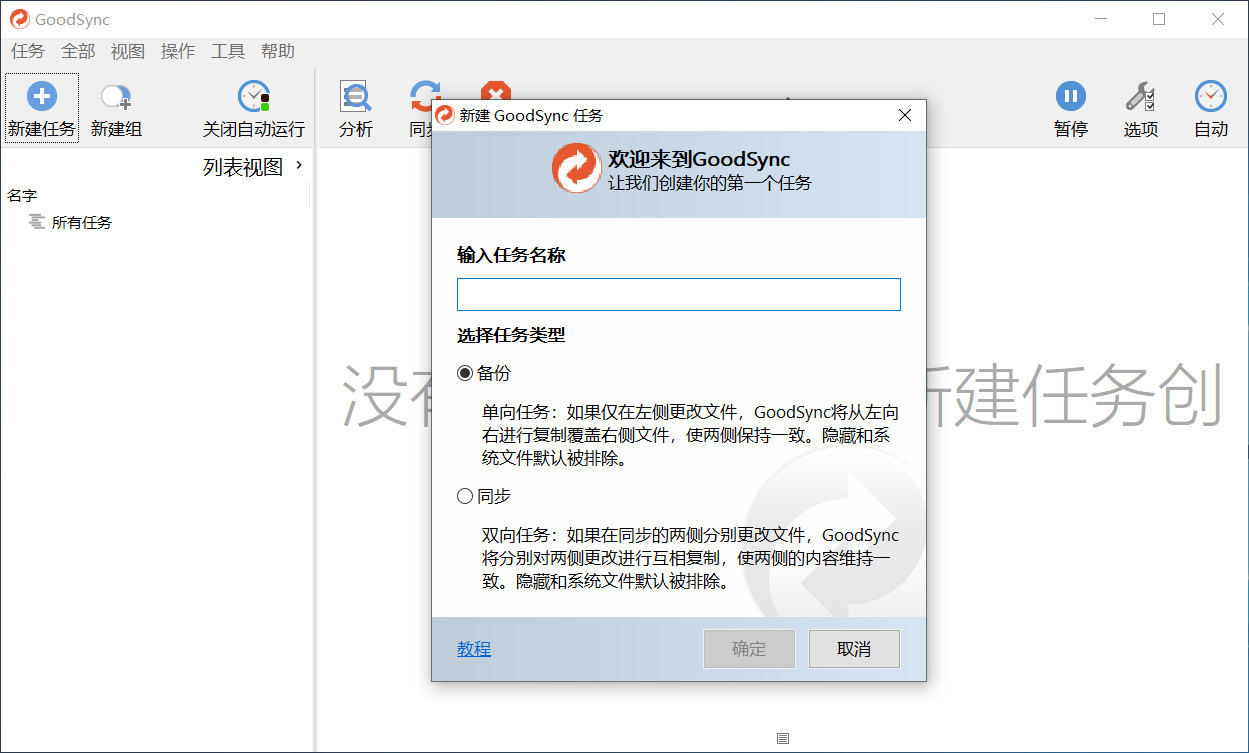The width and height of the screenshot is (1249, 753).
Task: Click the 自动 clock icon
Action: point(1211,96)
